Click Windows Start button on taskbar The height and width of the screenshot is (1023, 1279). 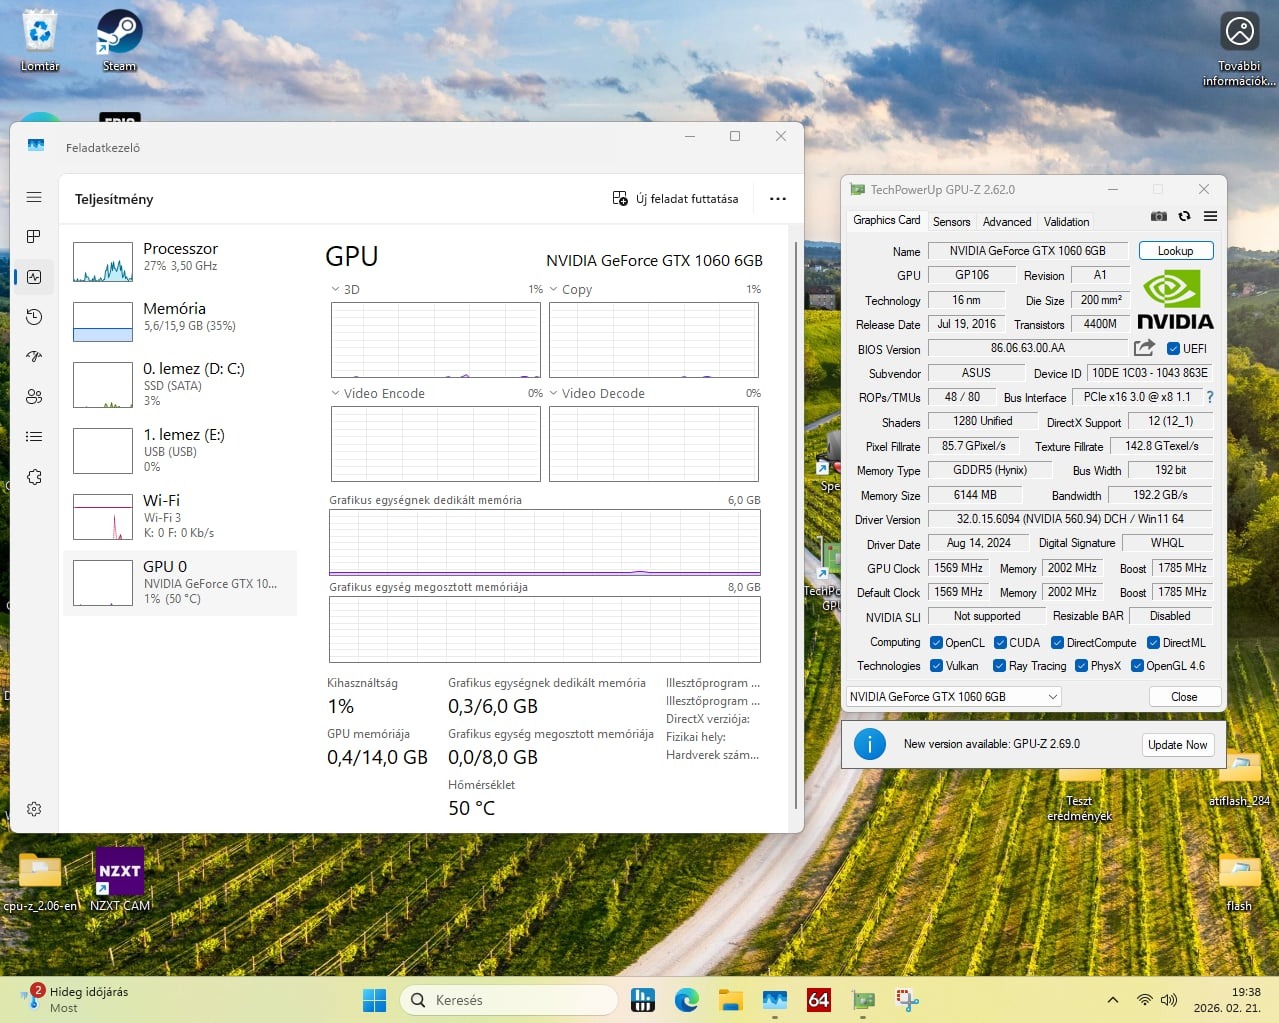coord(374,1000)
